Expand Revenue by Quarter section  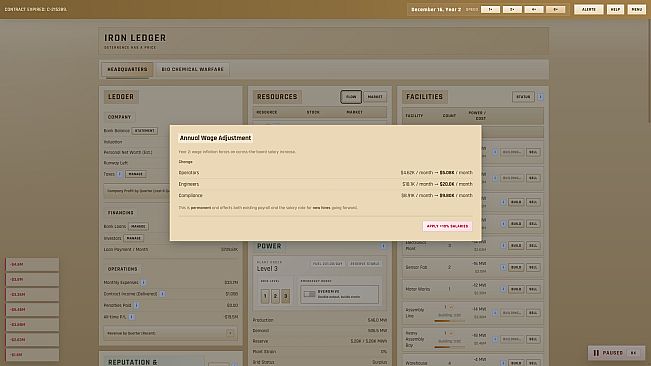(x=230, y=333)
